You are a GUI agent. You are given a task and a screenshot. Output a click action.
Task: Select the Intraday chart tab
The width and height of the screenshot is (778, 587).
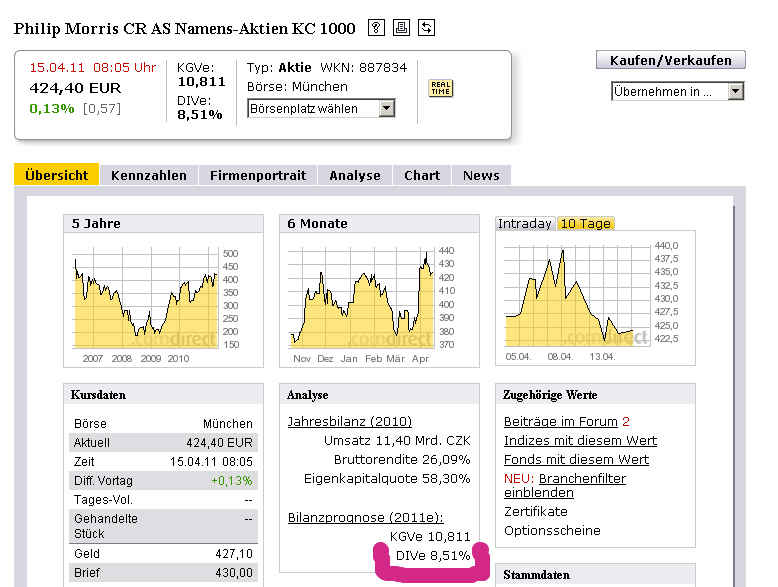point(525,224)
